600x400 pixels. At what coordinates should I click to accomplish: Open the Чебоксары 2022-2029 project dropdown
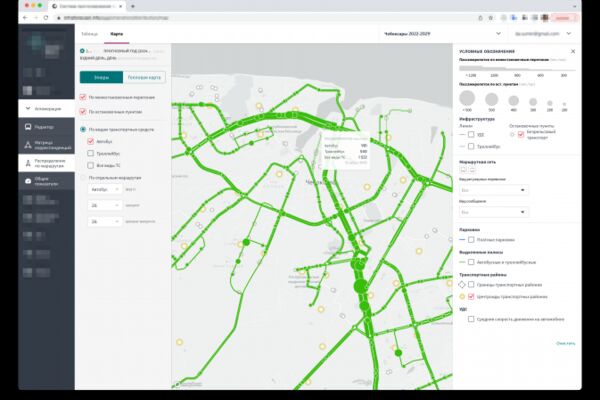(442, 34)
